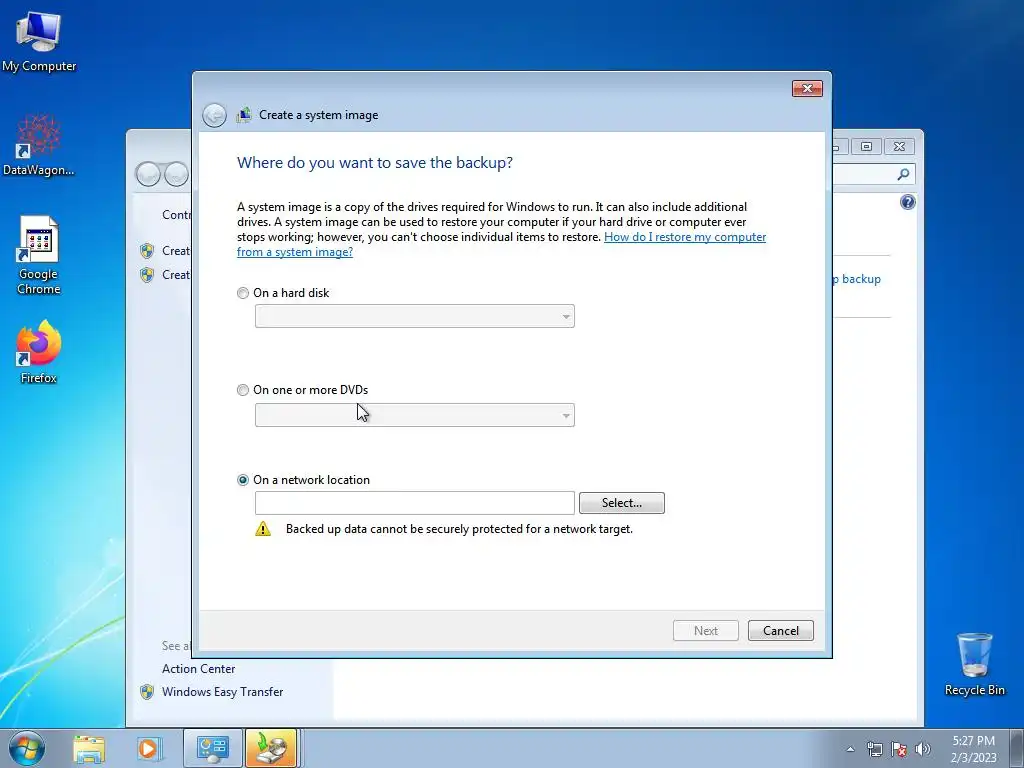Click the wizard back arrow button
1024x768 pixels.
point(214,116)
